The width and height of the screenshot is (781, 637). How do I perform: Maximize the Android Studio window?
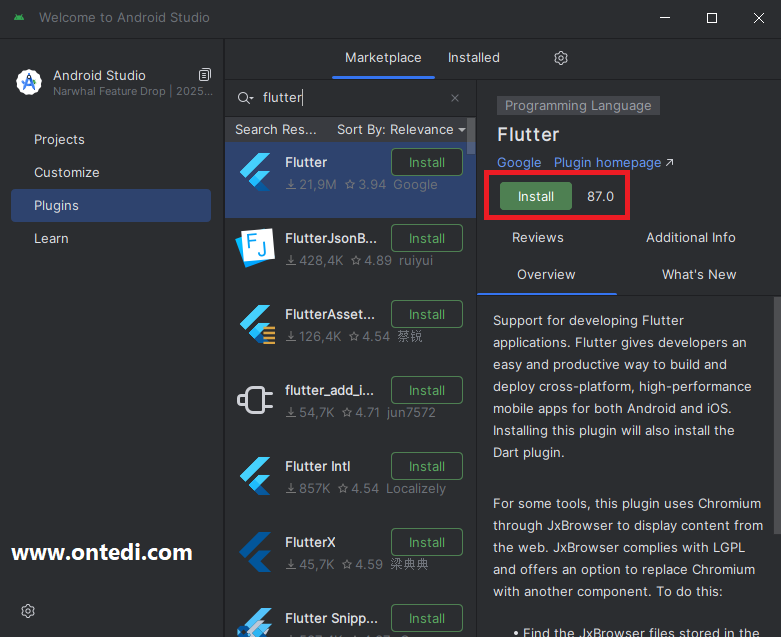712,18
